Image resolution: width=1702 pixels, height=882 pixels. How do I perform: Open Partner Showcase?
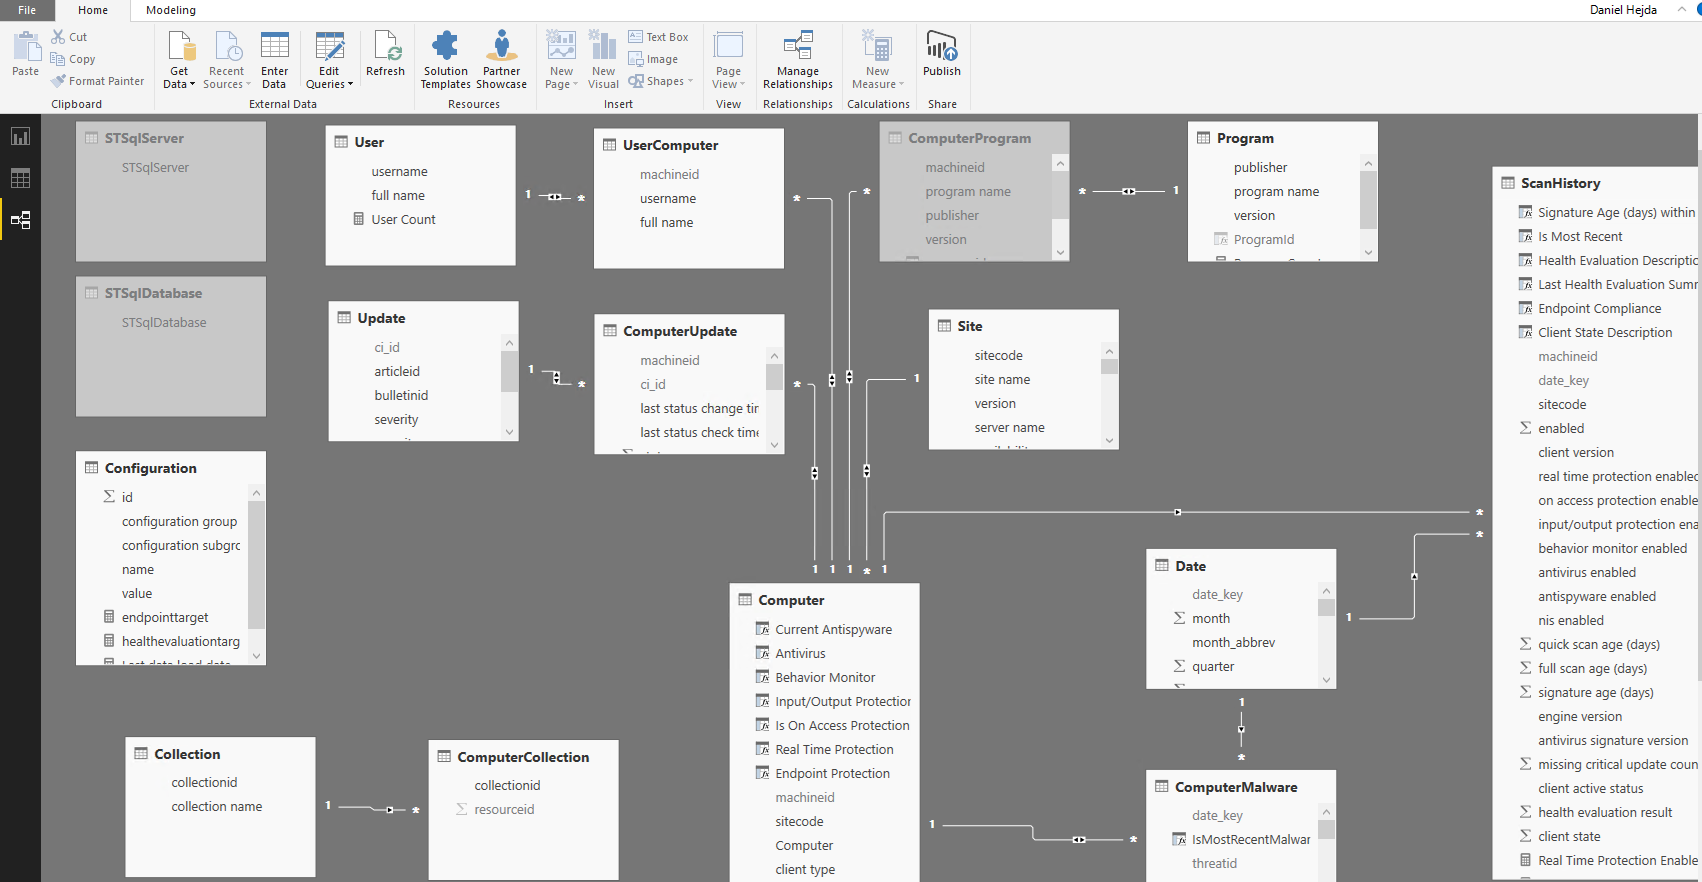501,59
